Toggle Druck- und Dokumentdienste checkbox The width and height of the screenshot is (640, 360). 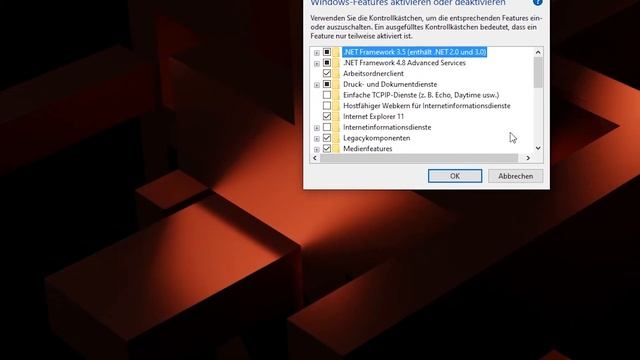(x=327, y=84)
